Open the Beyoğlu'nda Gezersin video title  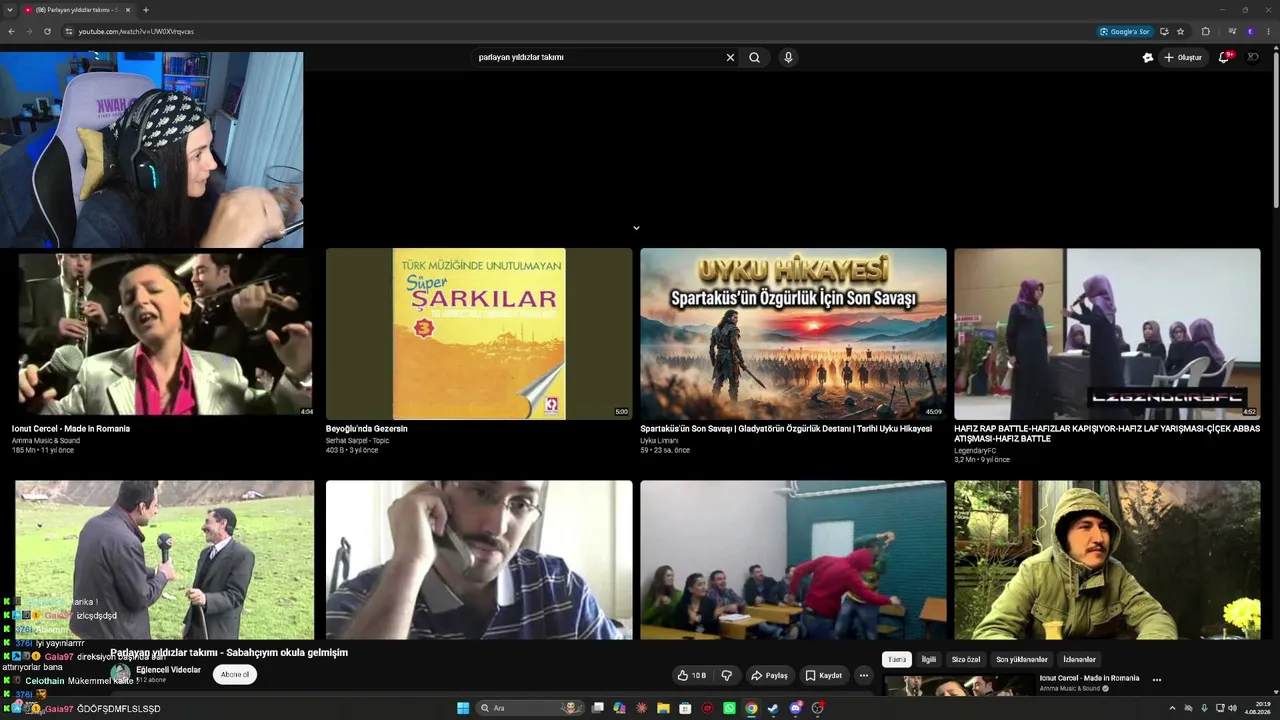367,429
